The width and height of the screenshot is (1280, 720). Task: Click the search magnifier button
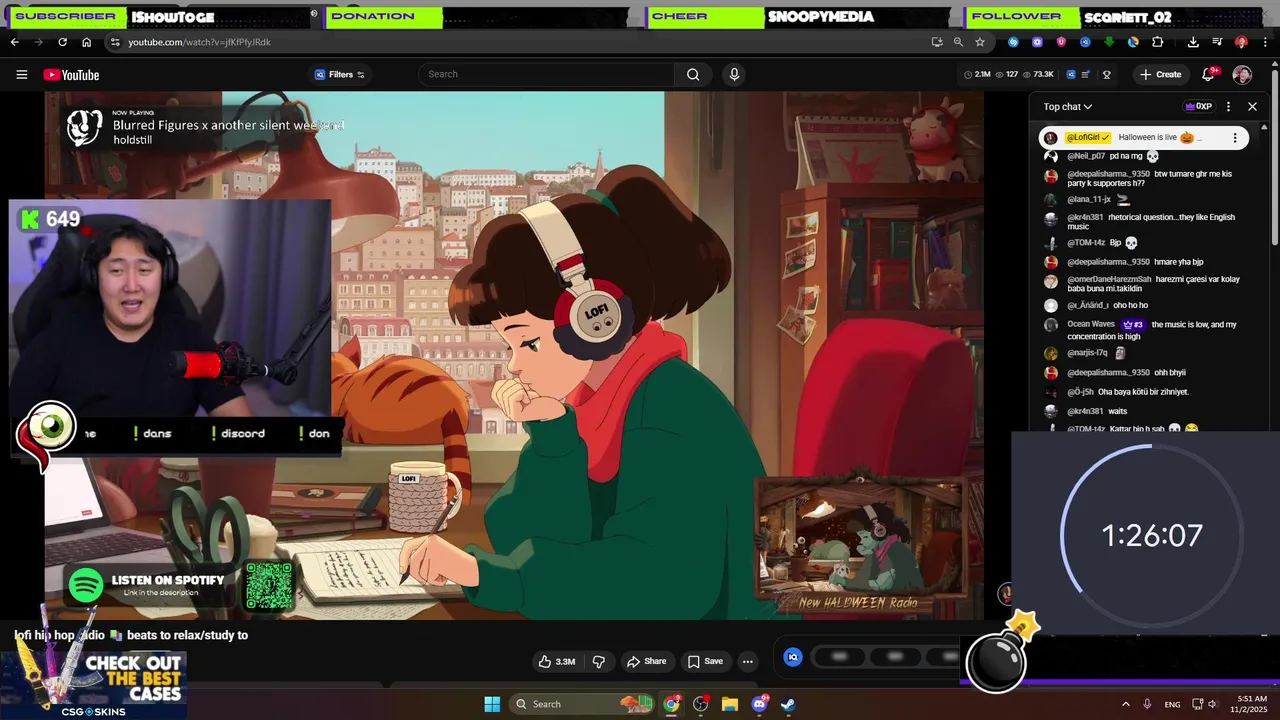pos(693,74)
